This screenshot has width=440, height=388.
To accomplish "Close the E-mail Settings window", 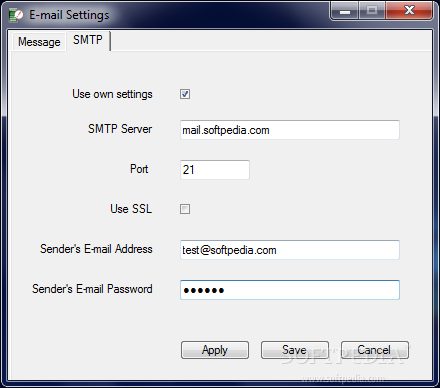I will tap(410, 11).
